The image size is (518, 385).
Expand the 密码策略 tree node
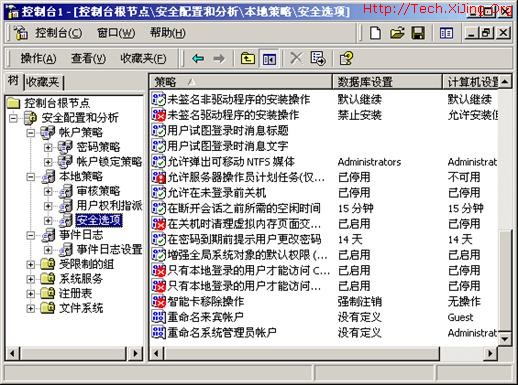click(x=48, y=147)
